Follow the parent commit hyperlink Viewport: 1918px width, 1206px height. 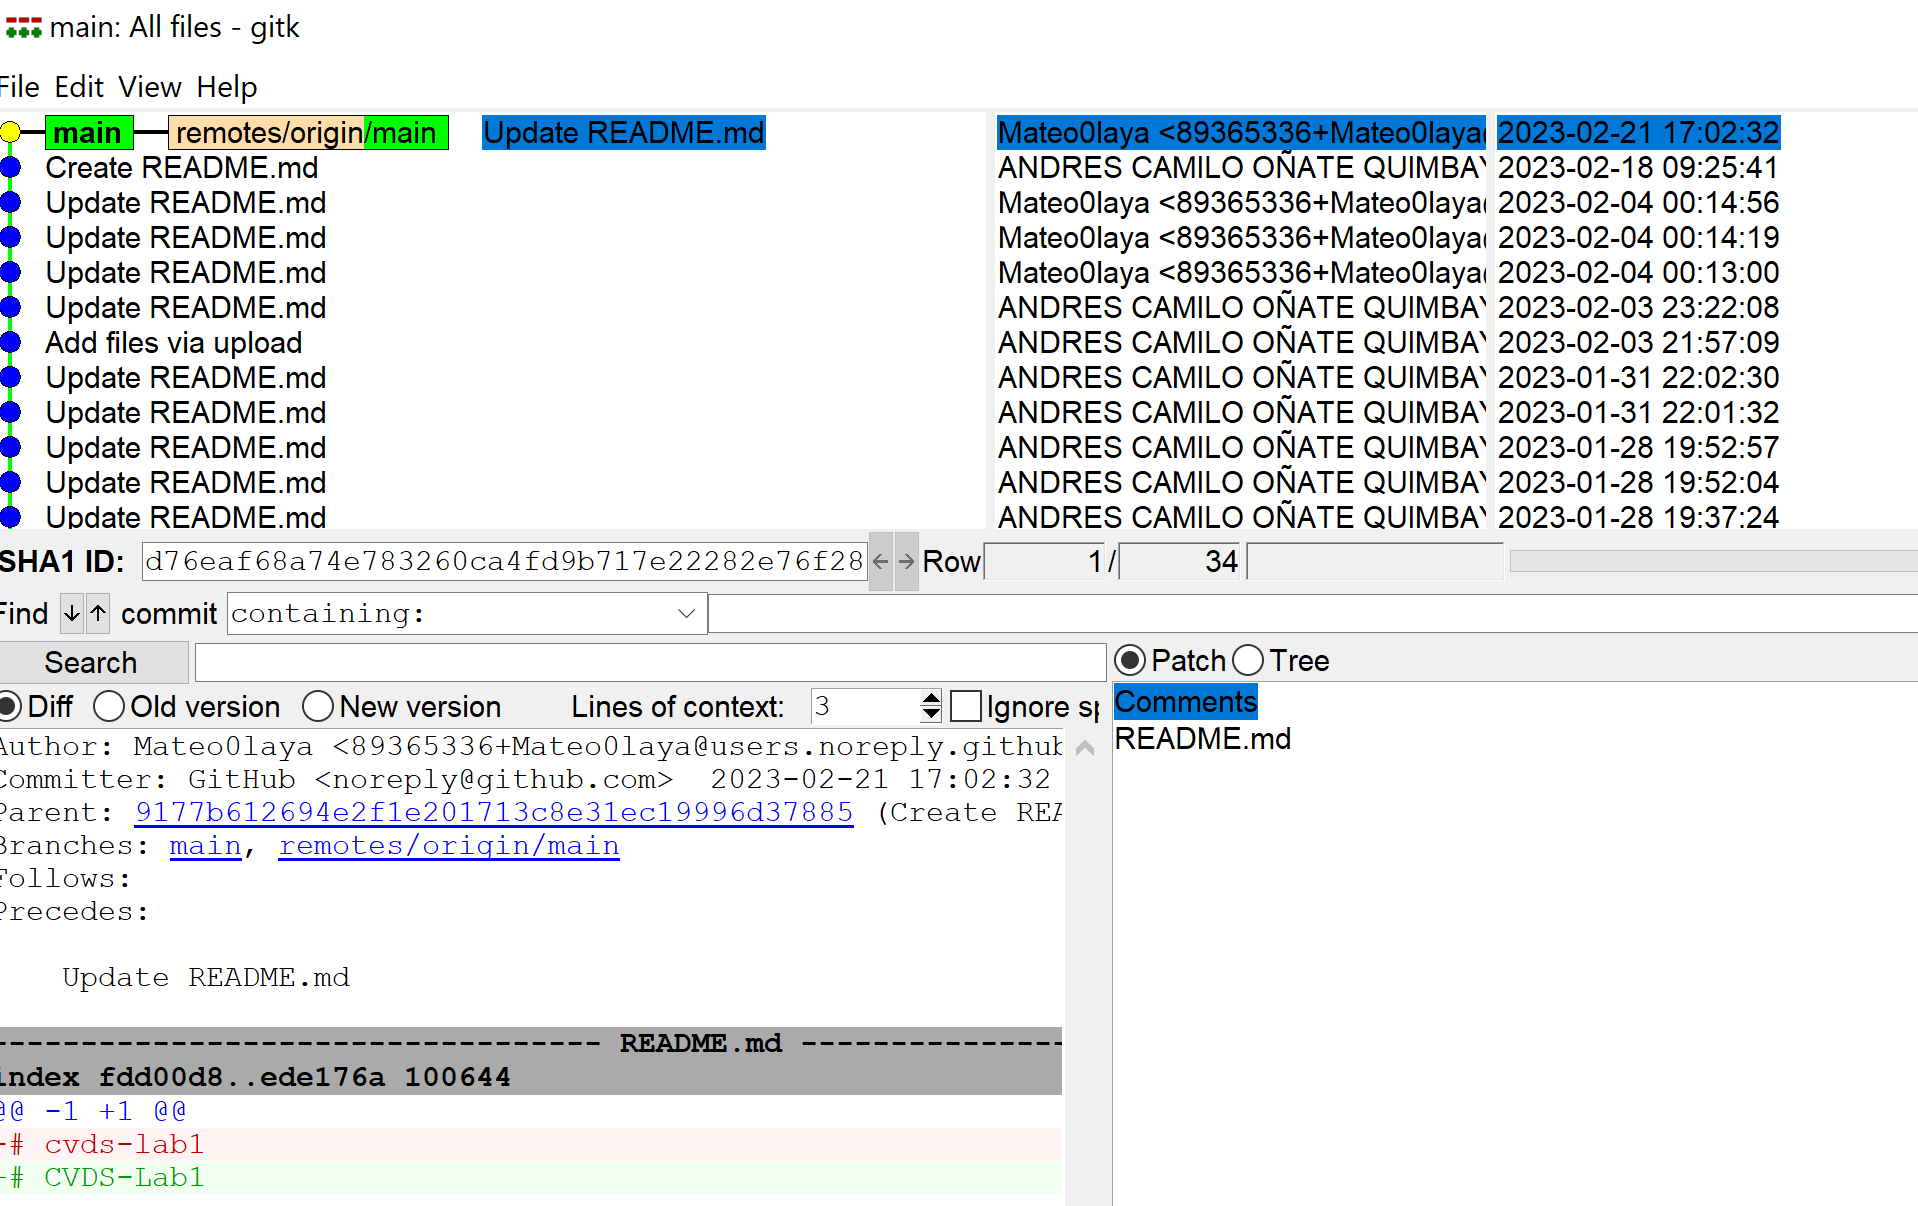point(494,812)
